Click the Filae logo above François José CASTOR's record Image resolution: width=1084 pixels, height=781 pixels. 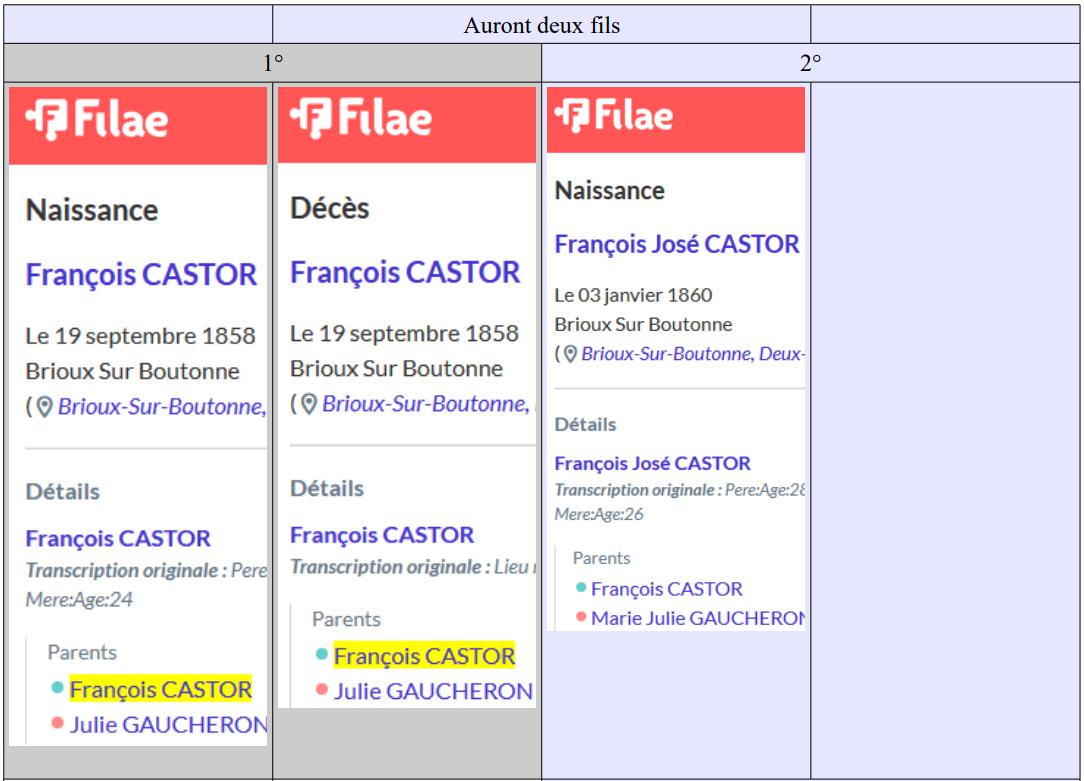tap(614, 115)
